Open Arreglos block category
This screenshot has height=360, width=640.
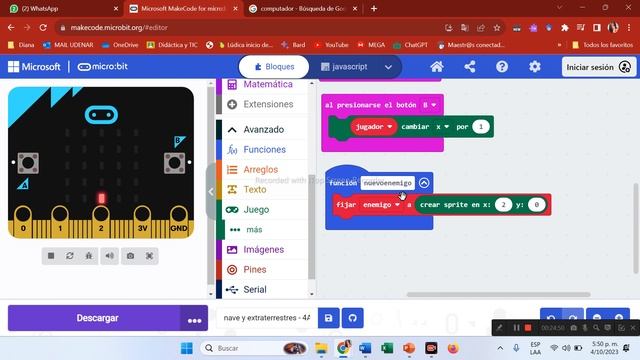[265, 170]
